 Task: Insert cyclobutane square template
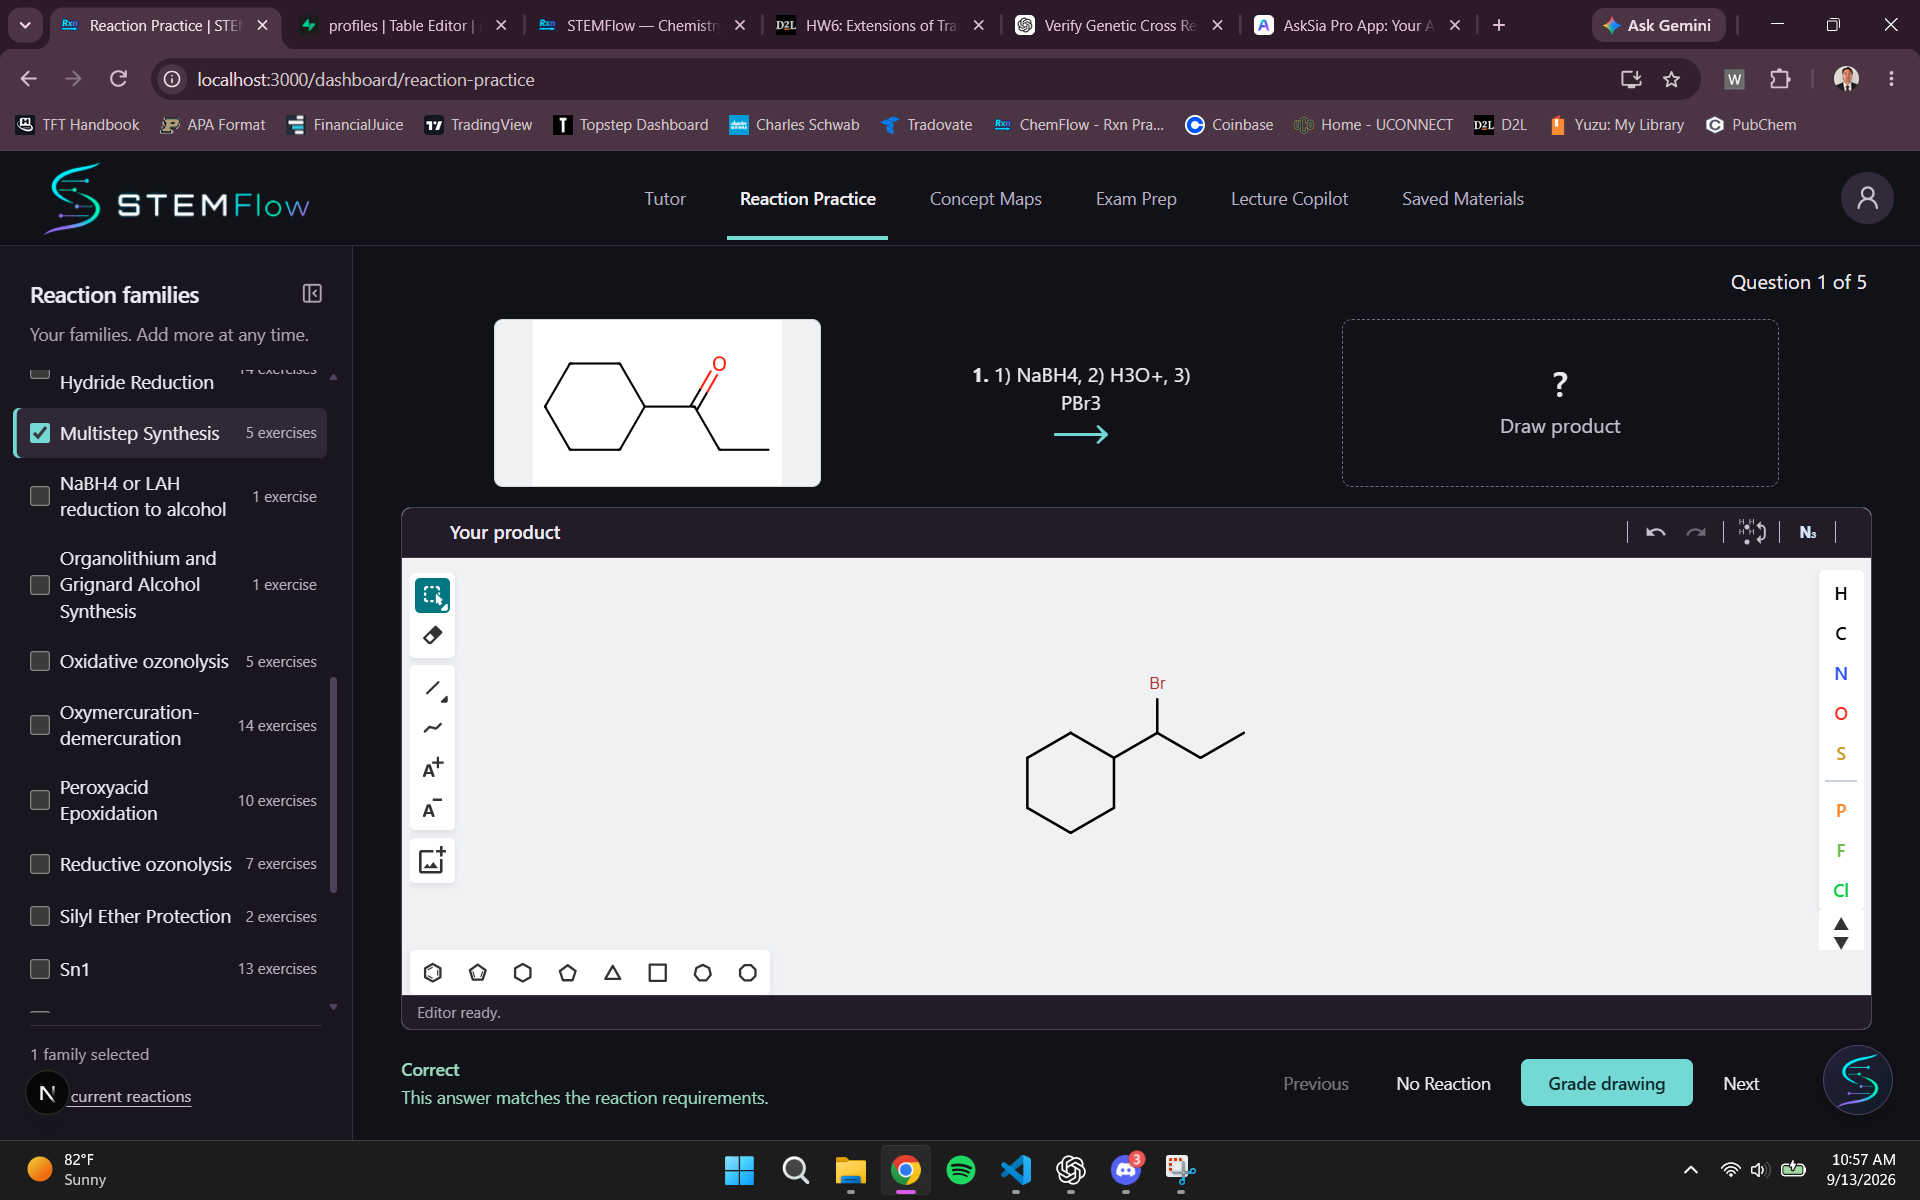click(658, 972)
